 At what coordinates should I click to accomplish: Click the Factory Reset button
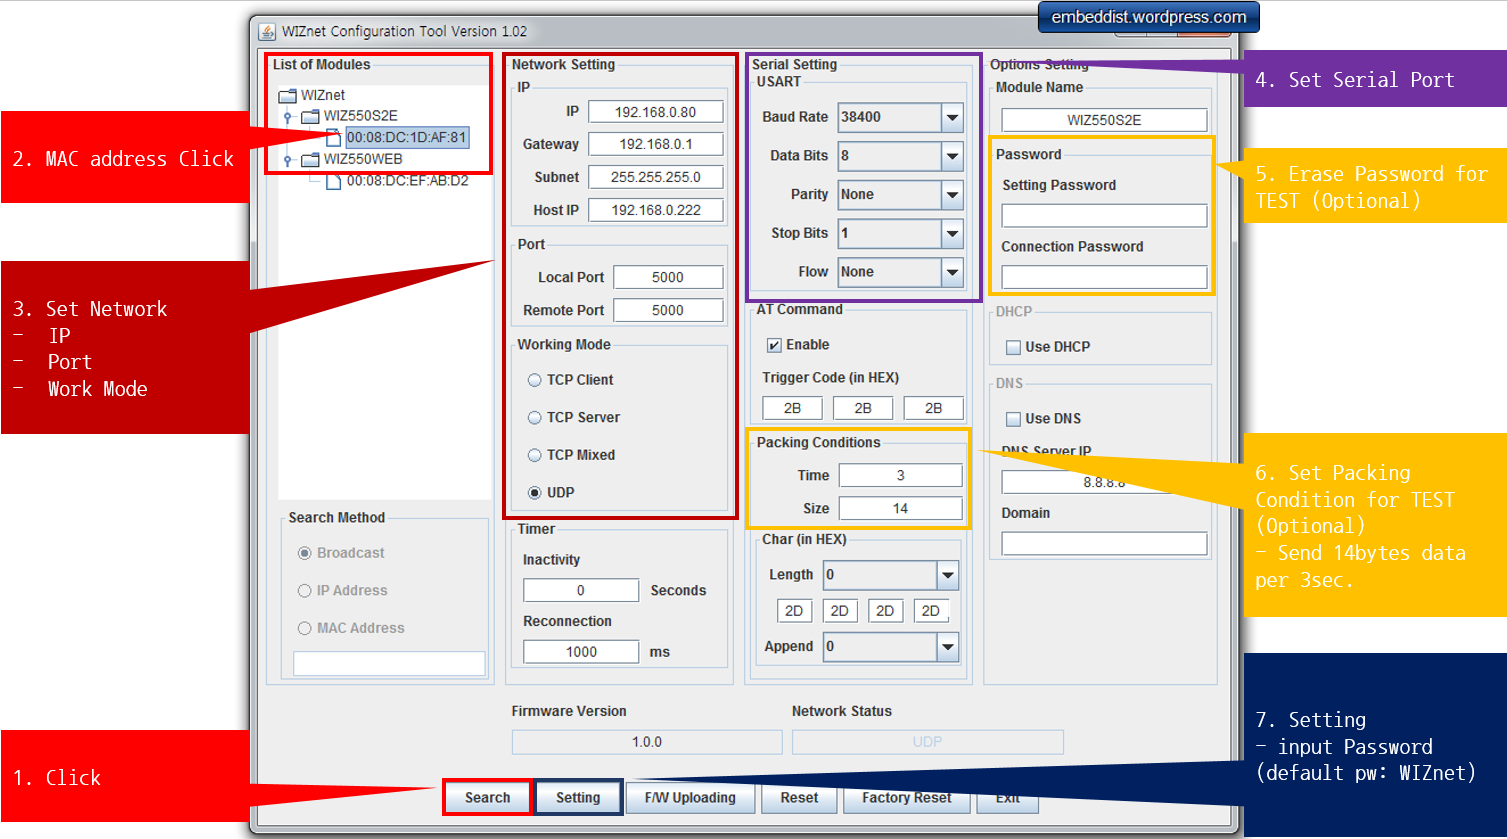point(907,797)
